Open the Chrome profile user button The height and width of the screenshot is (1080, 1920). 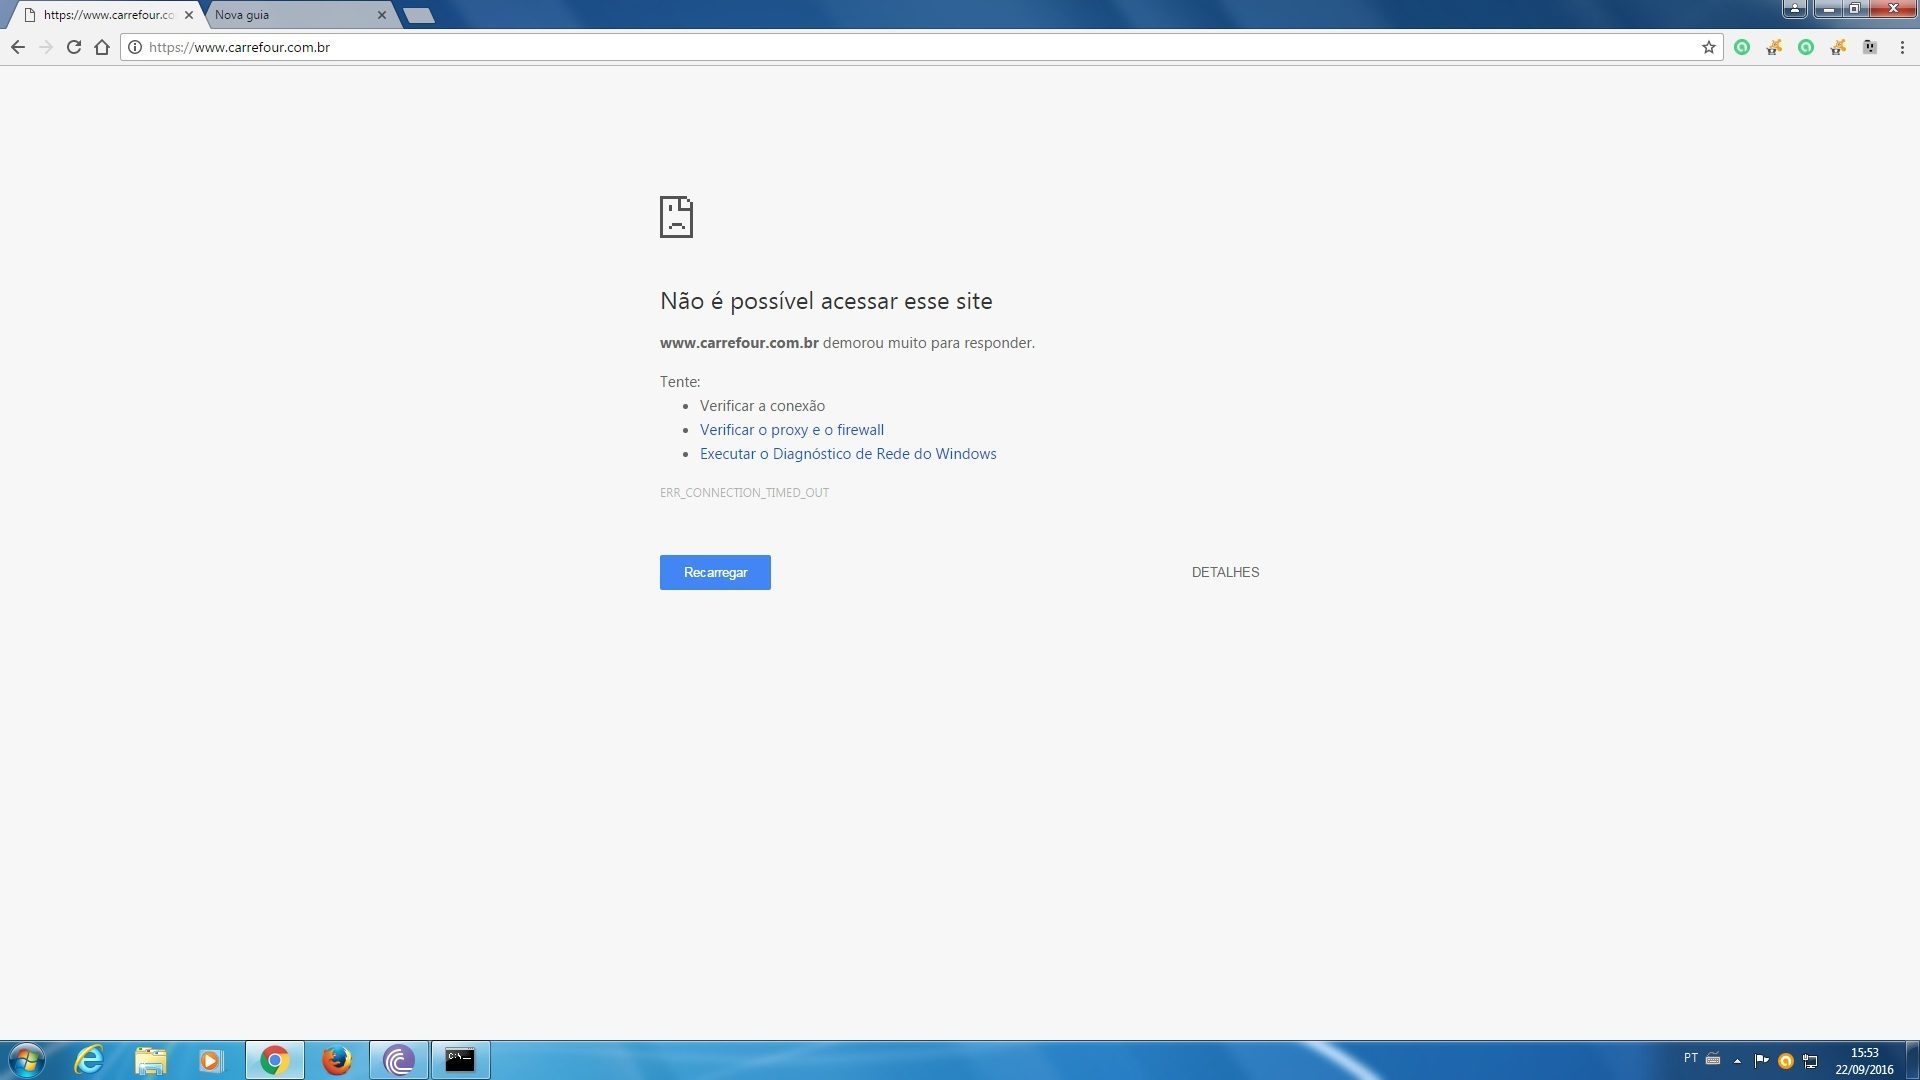tap(1795, 9)
